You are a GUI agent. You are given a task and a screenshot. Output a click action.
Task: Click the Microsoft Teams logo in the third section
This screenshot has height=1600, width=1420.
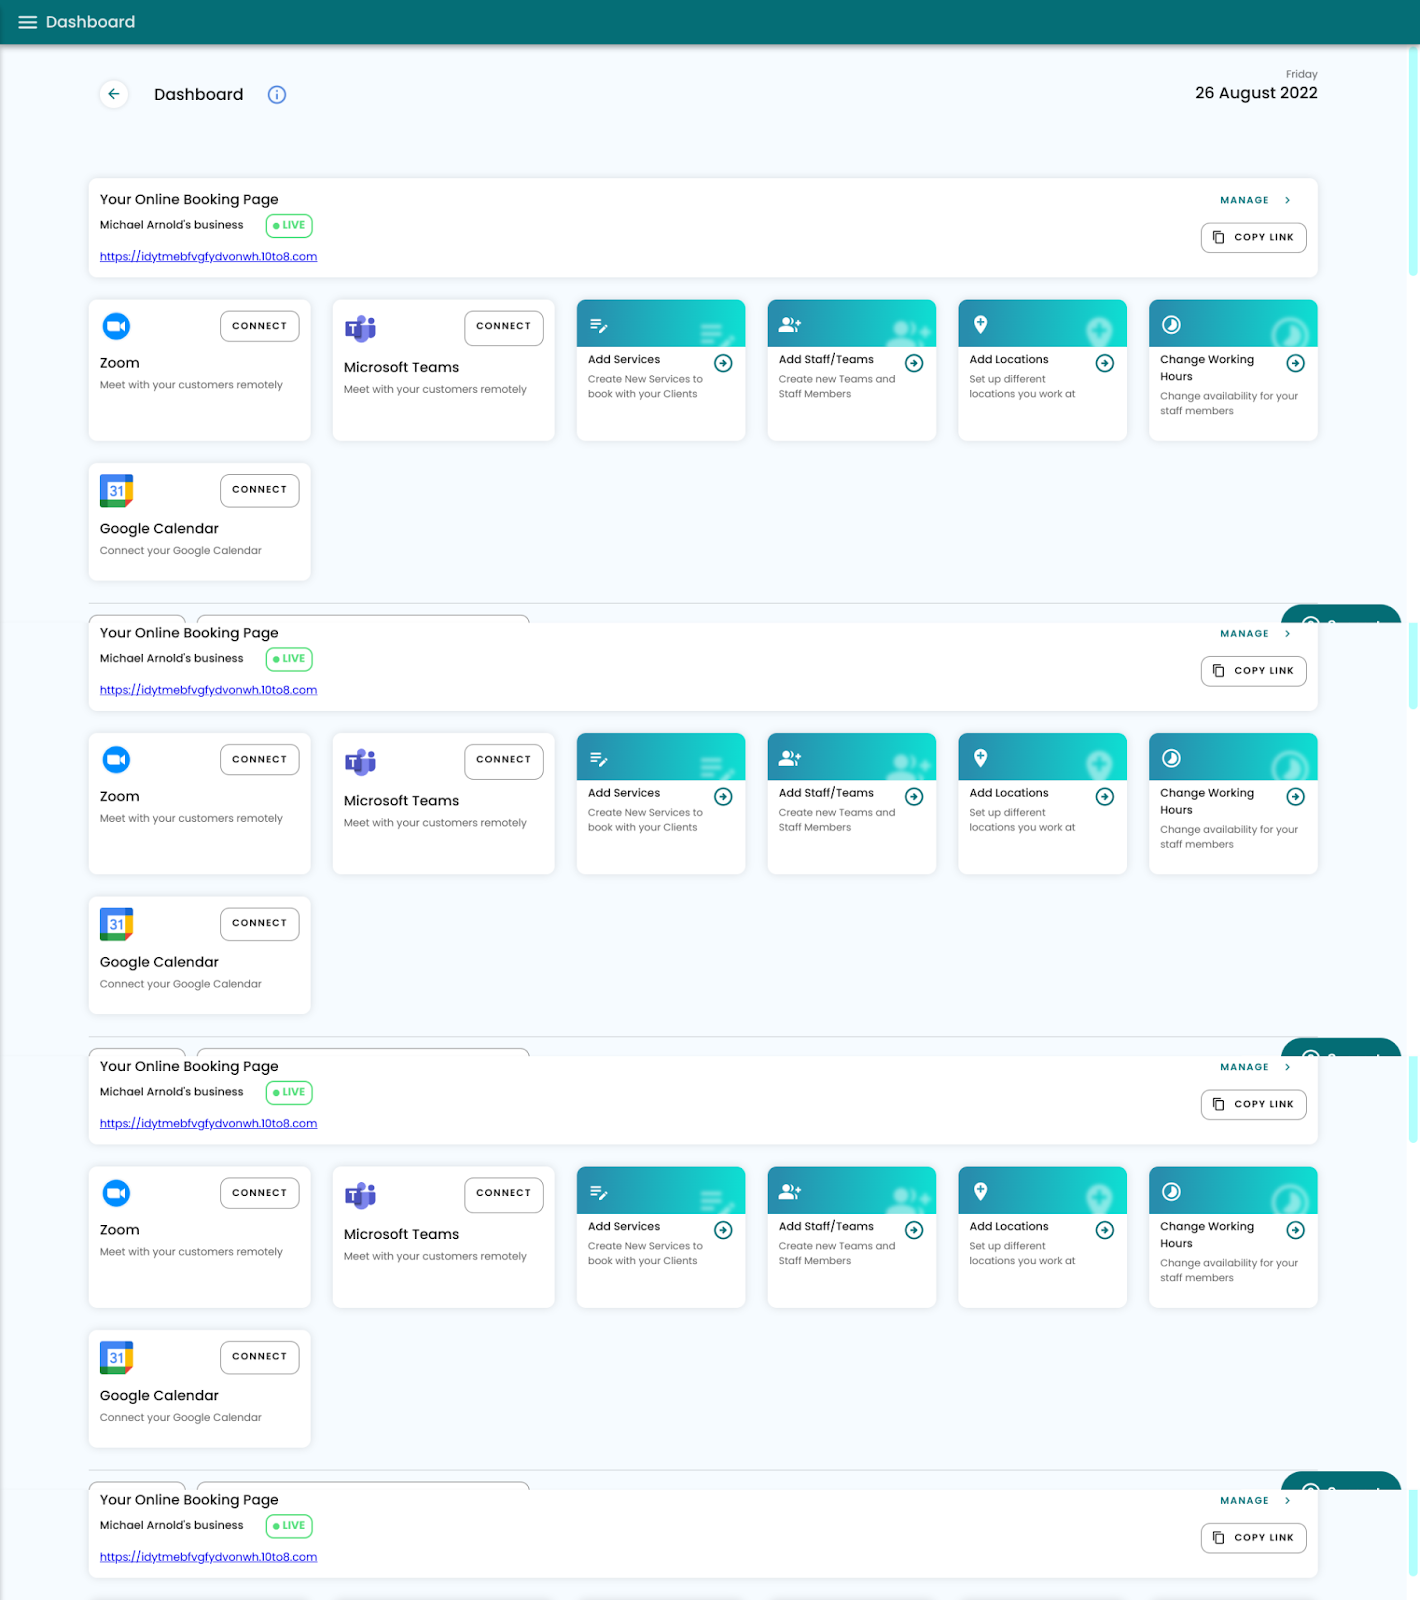(x=360, y=1195)
